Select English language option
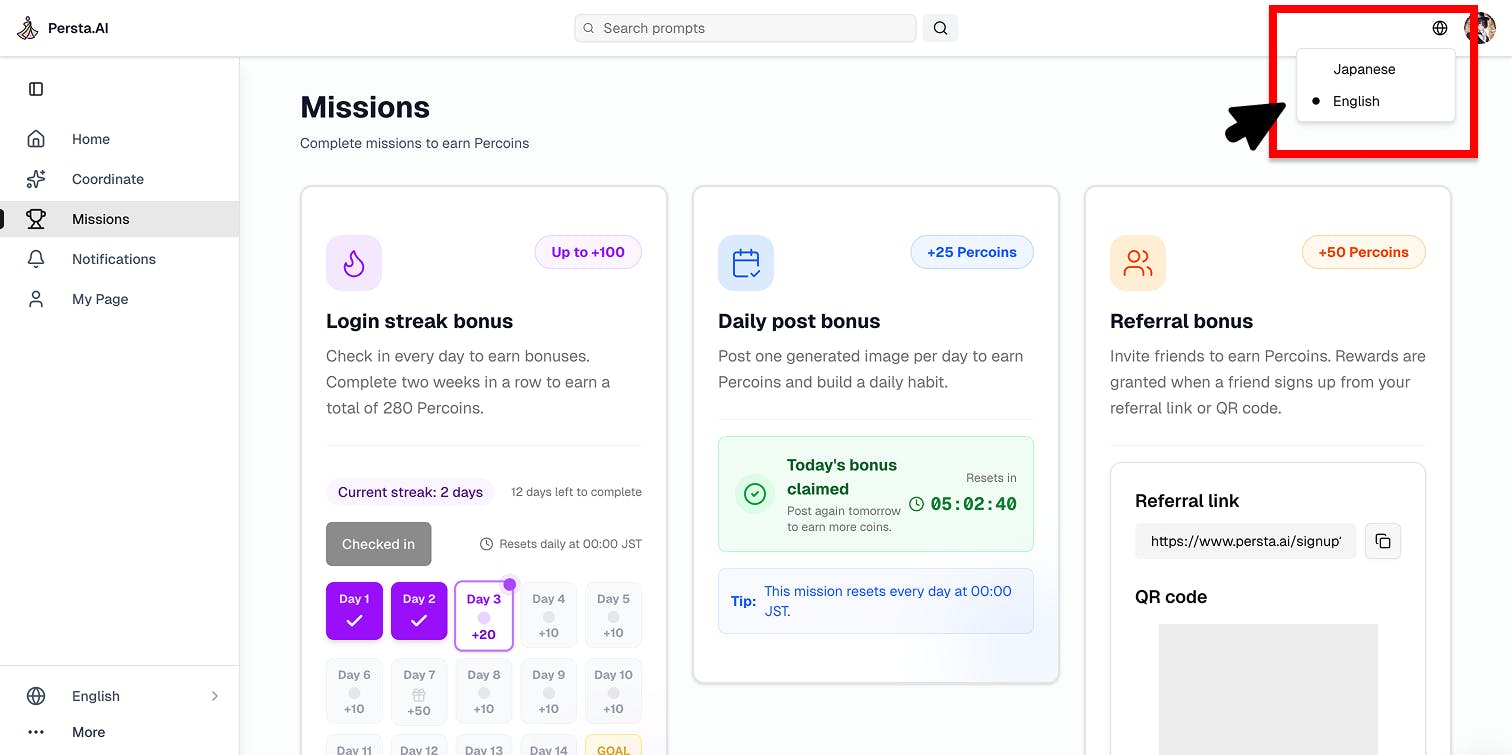1512x755 pixels. pos(1356,101)
